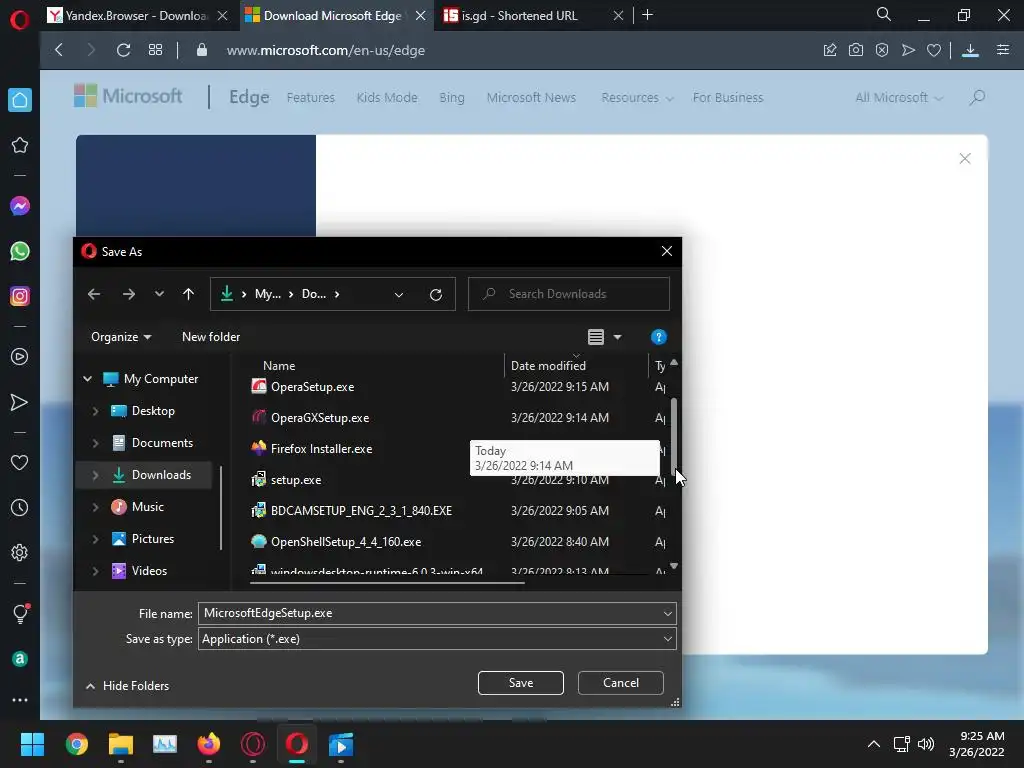Select Pictures folder in tree

point(153,539)
